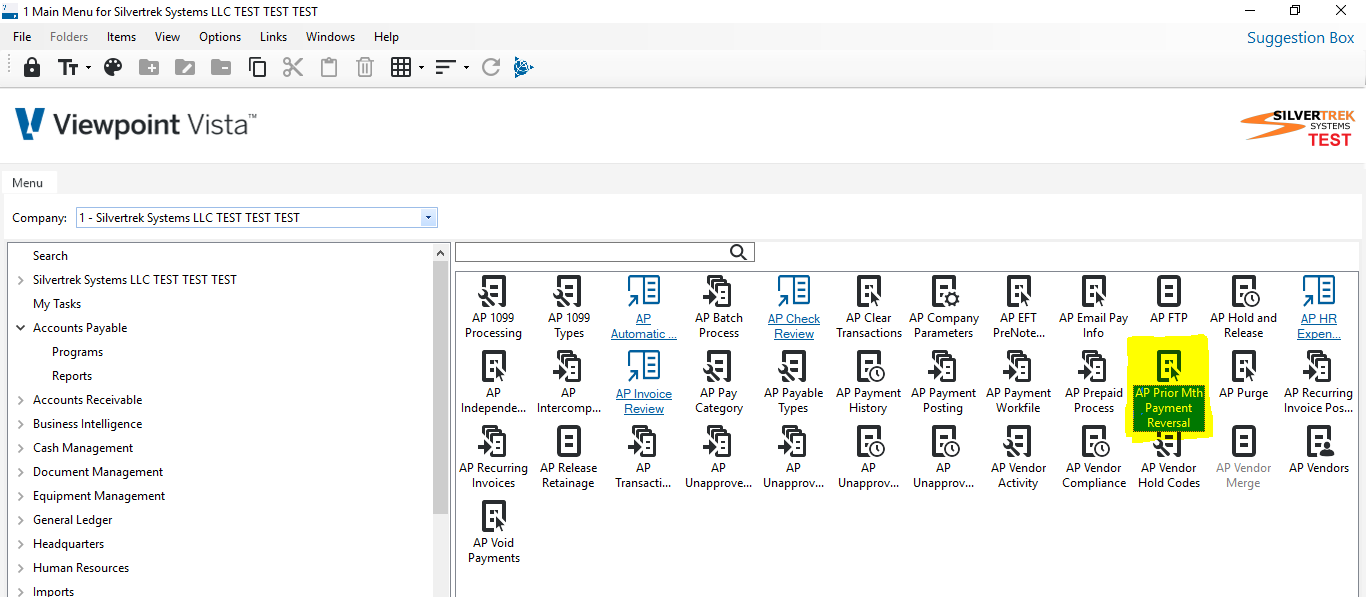
Task: Select the Menu tab
Action: (28, 183)
